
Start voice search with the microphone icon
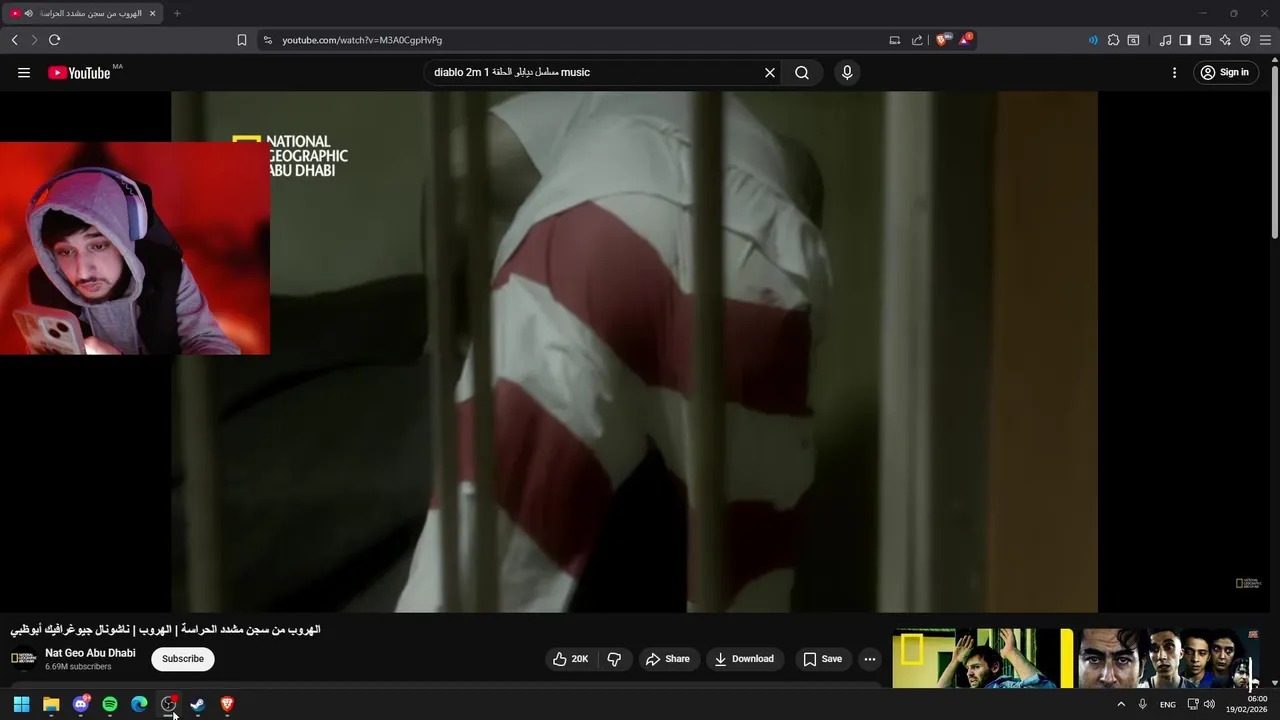(x=847, y=72)
